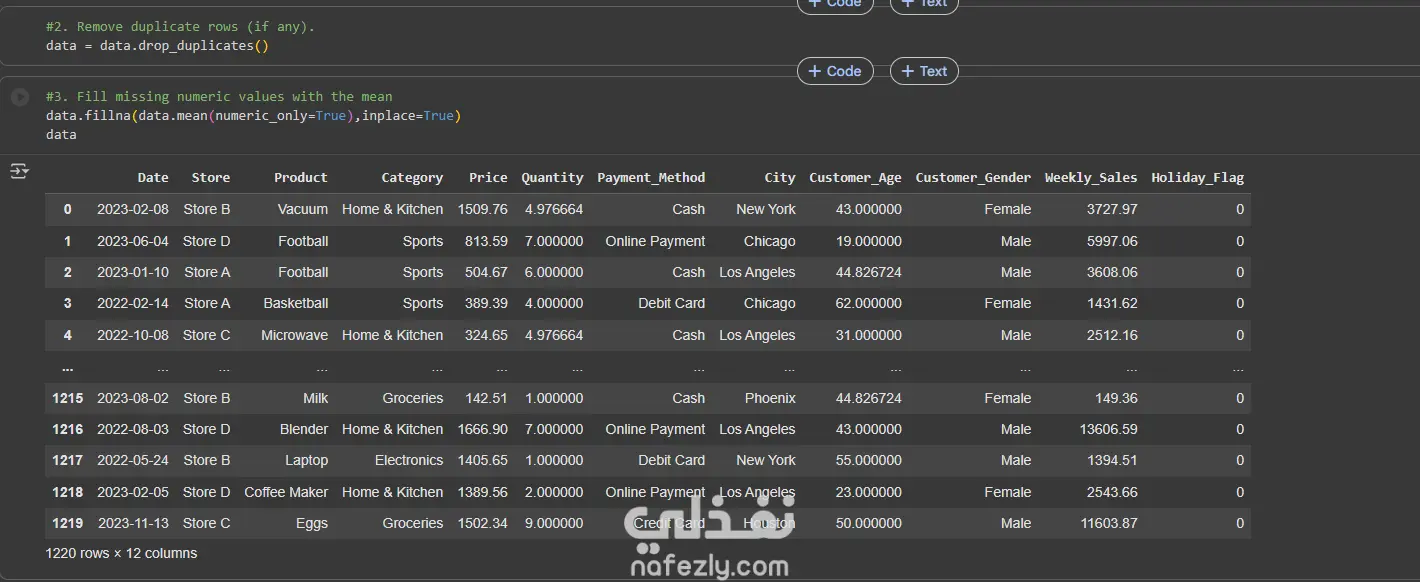1420x582 pixels.
Task: Click the date 2023-11-13 cell
Action: (133, 524)
